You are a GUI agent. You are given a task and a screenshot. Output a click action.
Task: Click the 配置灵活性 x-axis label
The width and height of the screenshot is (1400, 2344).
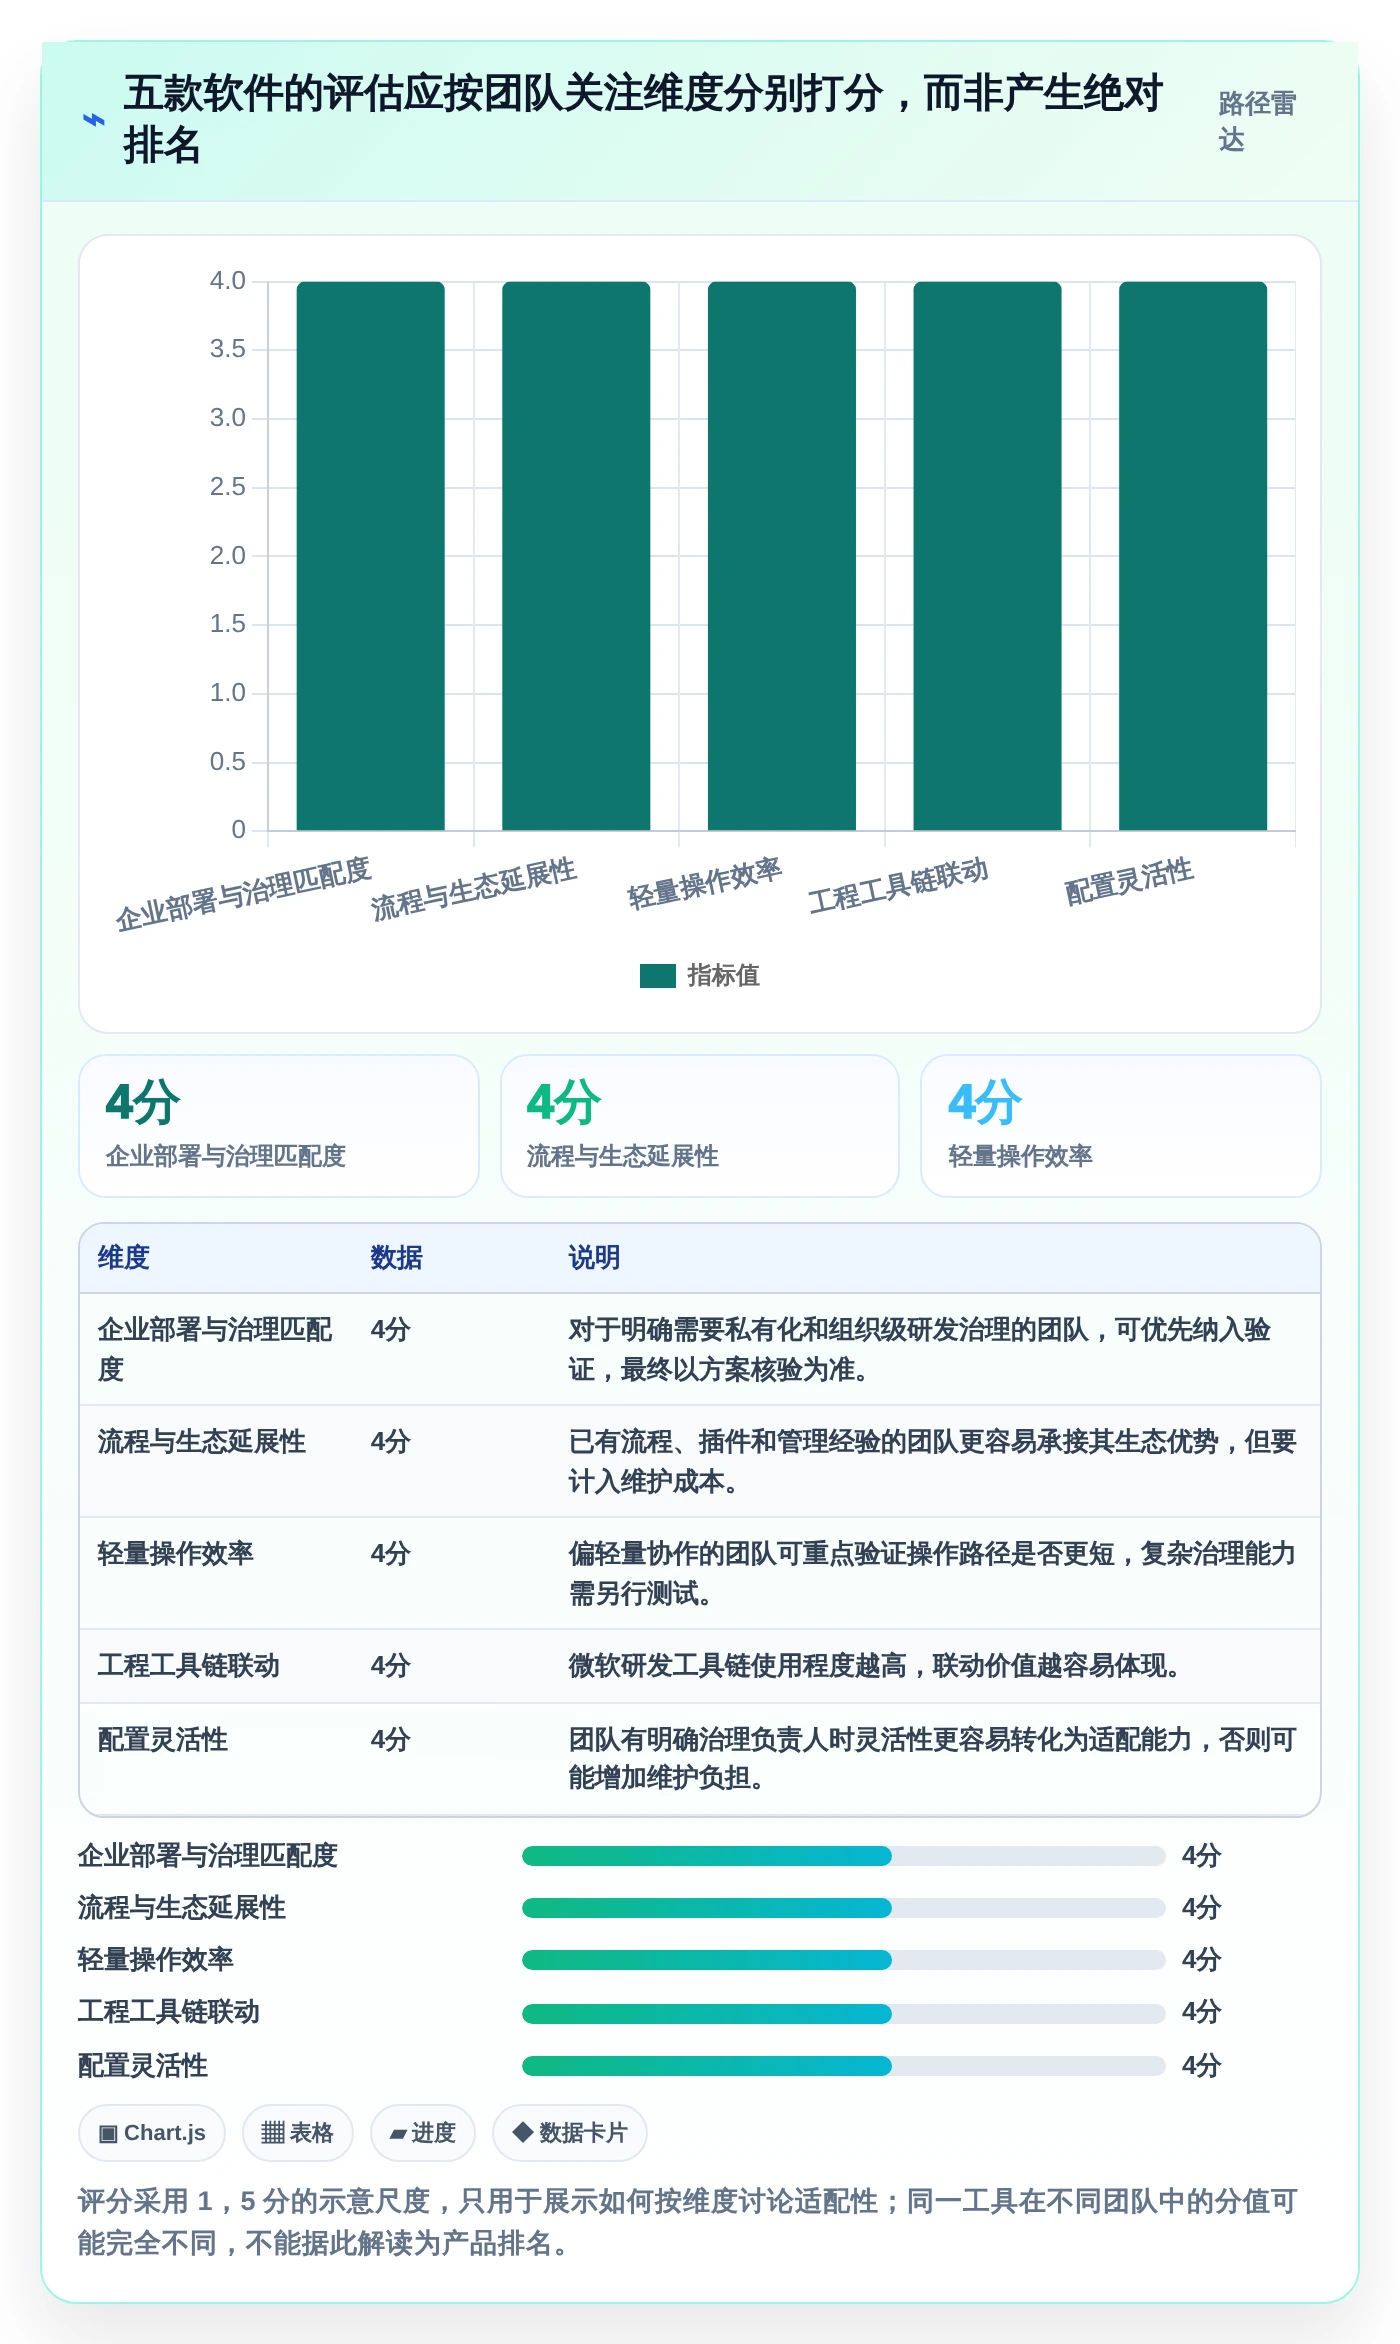(x=1128, y=880)
